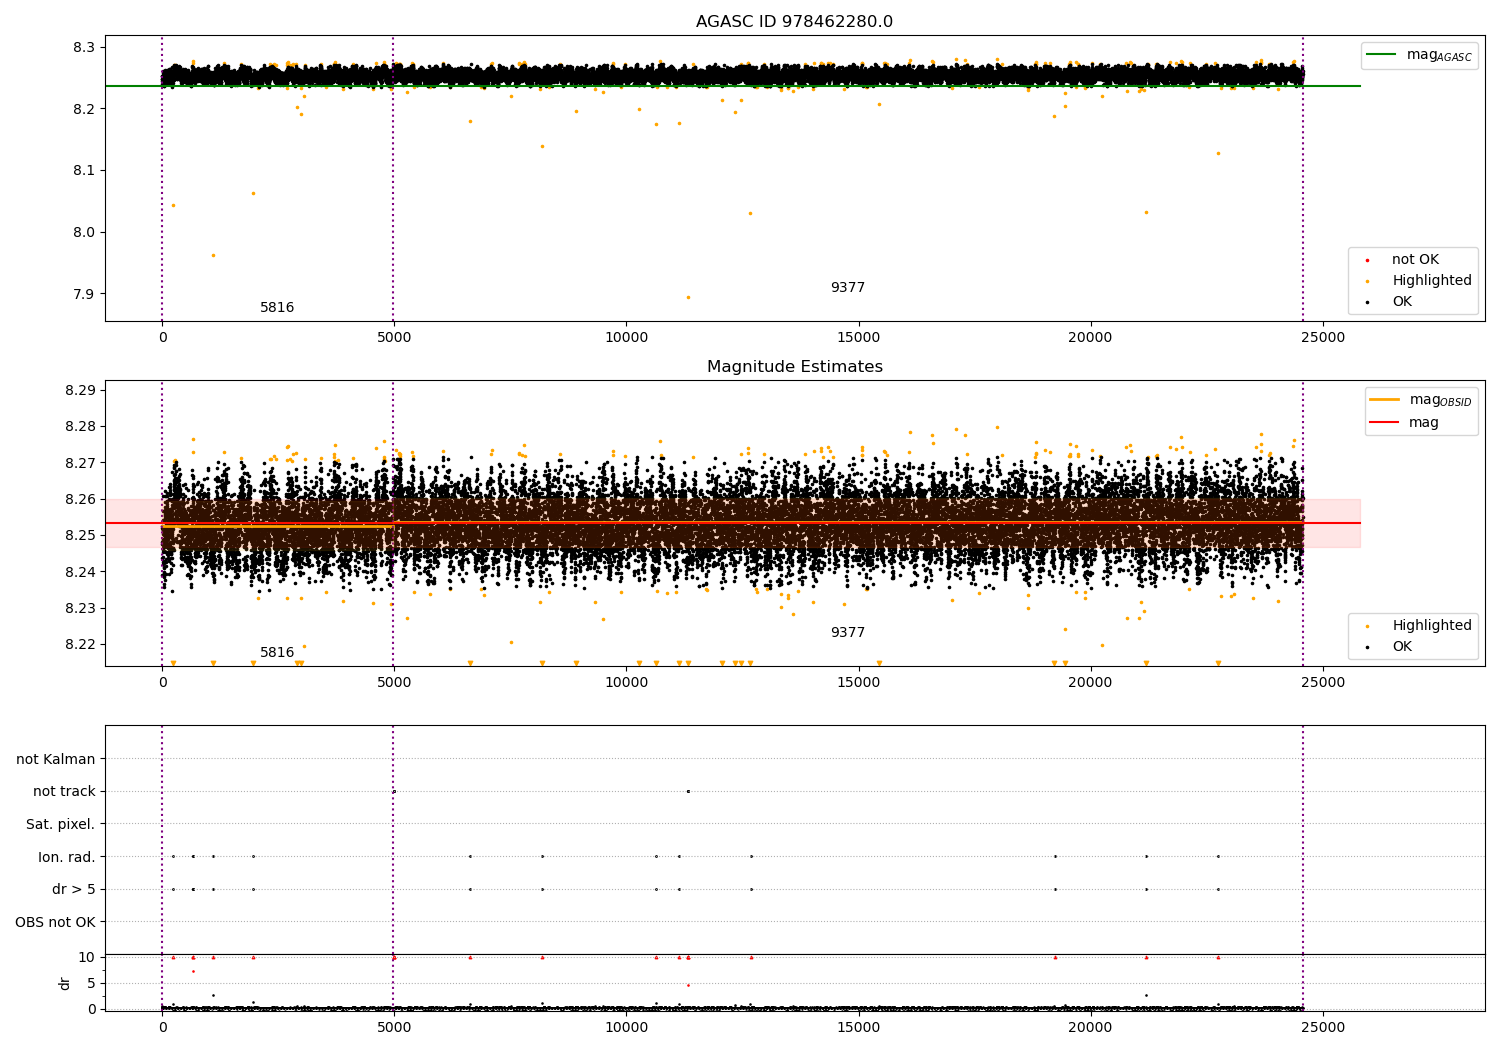
Task: Click the 25000 x-axis tick under the top plot
Action: 1323,338
